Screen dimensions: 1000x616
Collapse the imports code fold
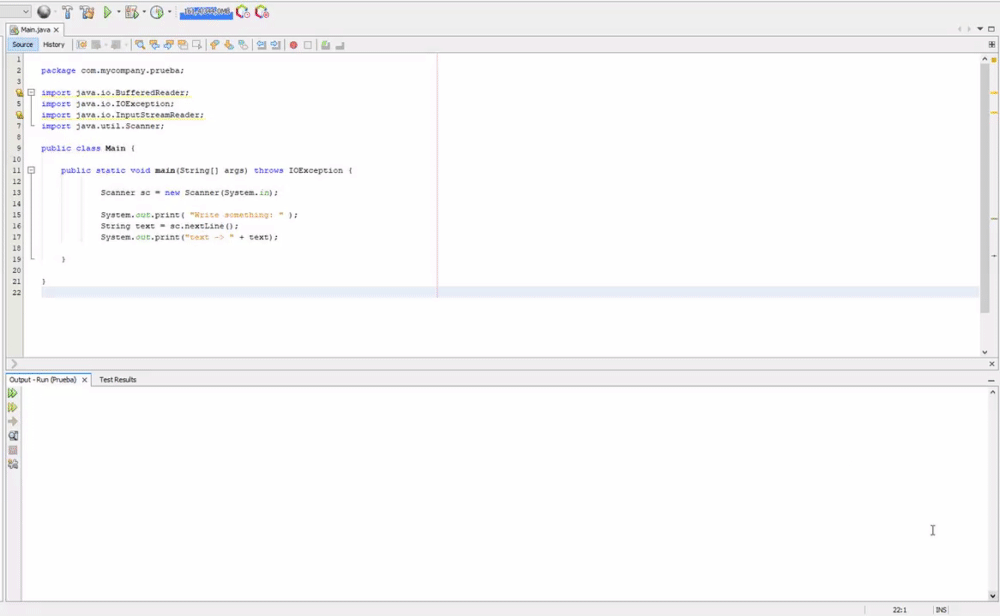point(31,92)
